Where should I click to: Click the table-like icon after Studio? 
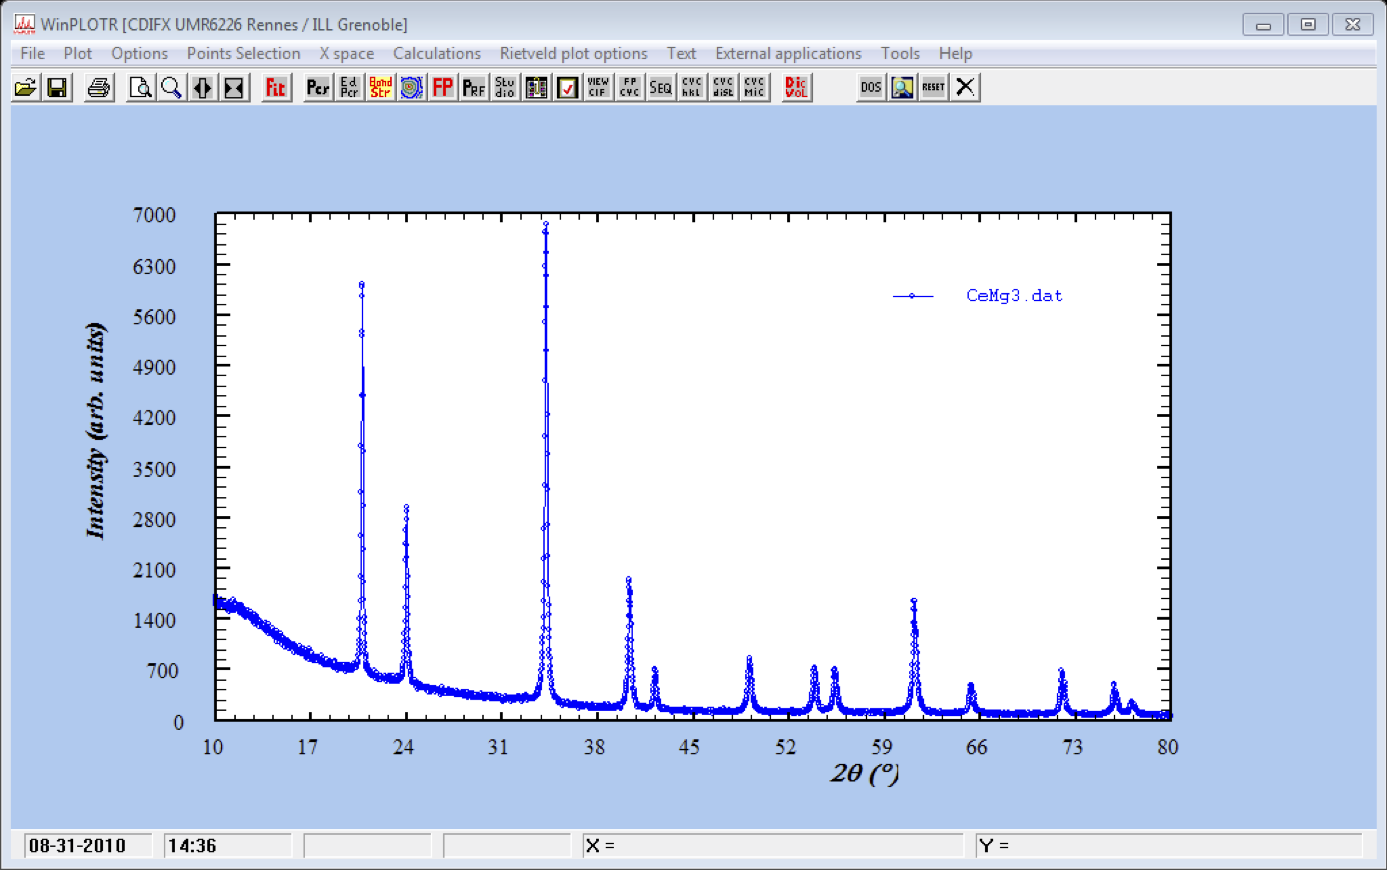(536, 88)
